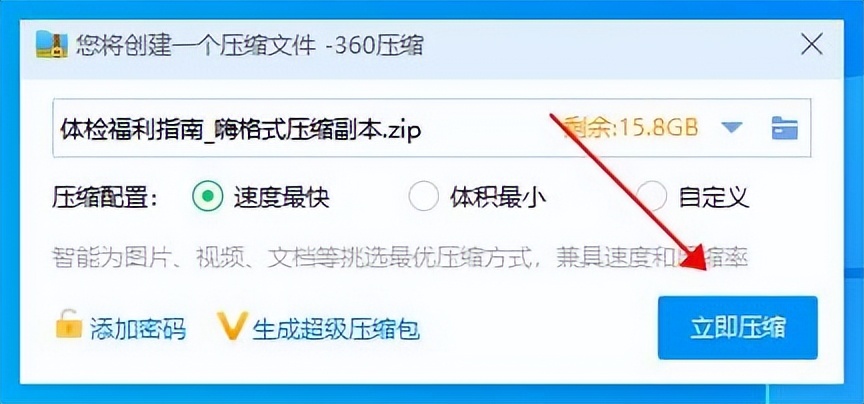The height and width of the screenshot is (404, 864).
Task: Close the 360压缩 create archive dialog
Action: 812,44
